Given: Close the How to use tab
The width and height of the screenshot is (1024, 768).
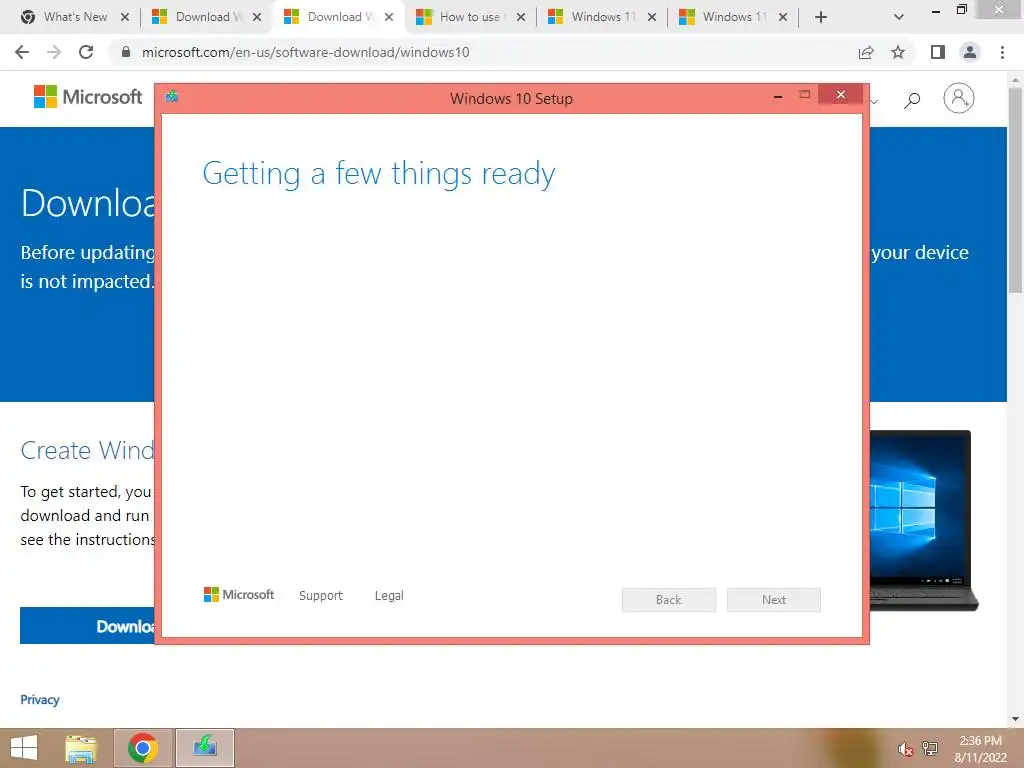Looking at the screenshot, I should tap(520, 17).
